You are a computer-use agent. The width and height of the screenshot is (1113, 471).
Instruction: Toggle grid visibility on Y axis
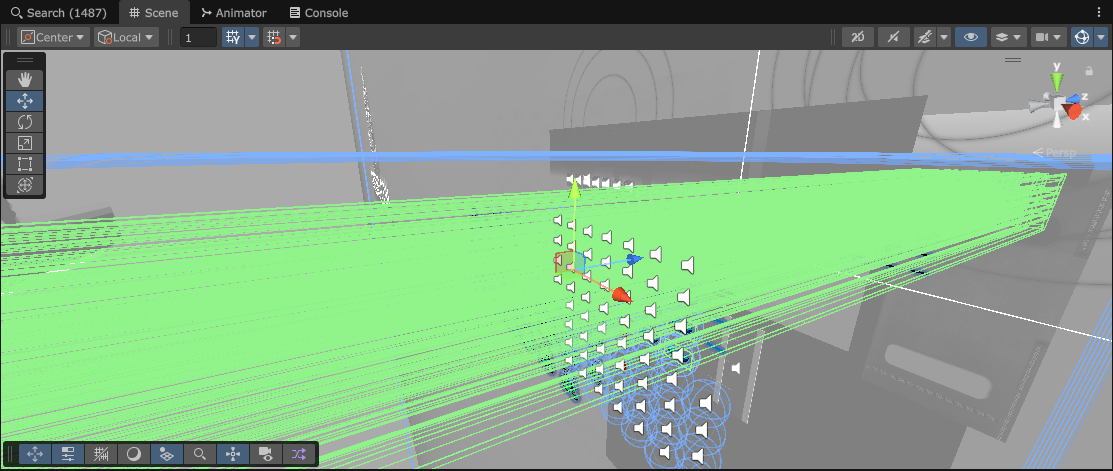(x=233, y=37)
